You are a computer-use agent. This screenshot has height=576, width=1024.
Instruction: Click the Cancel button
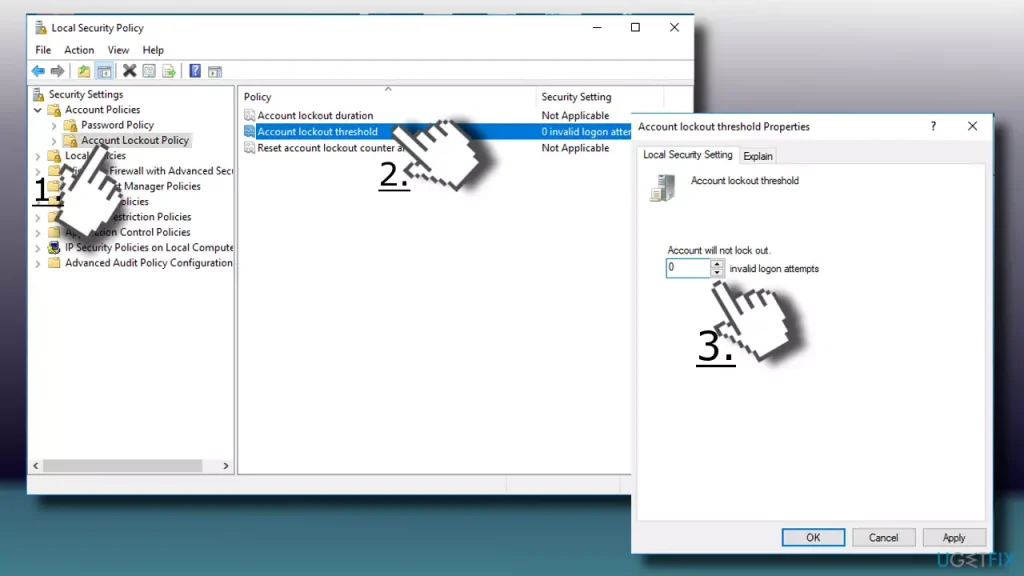coord(883,537)
